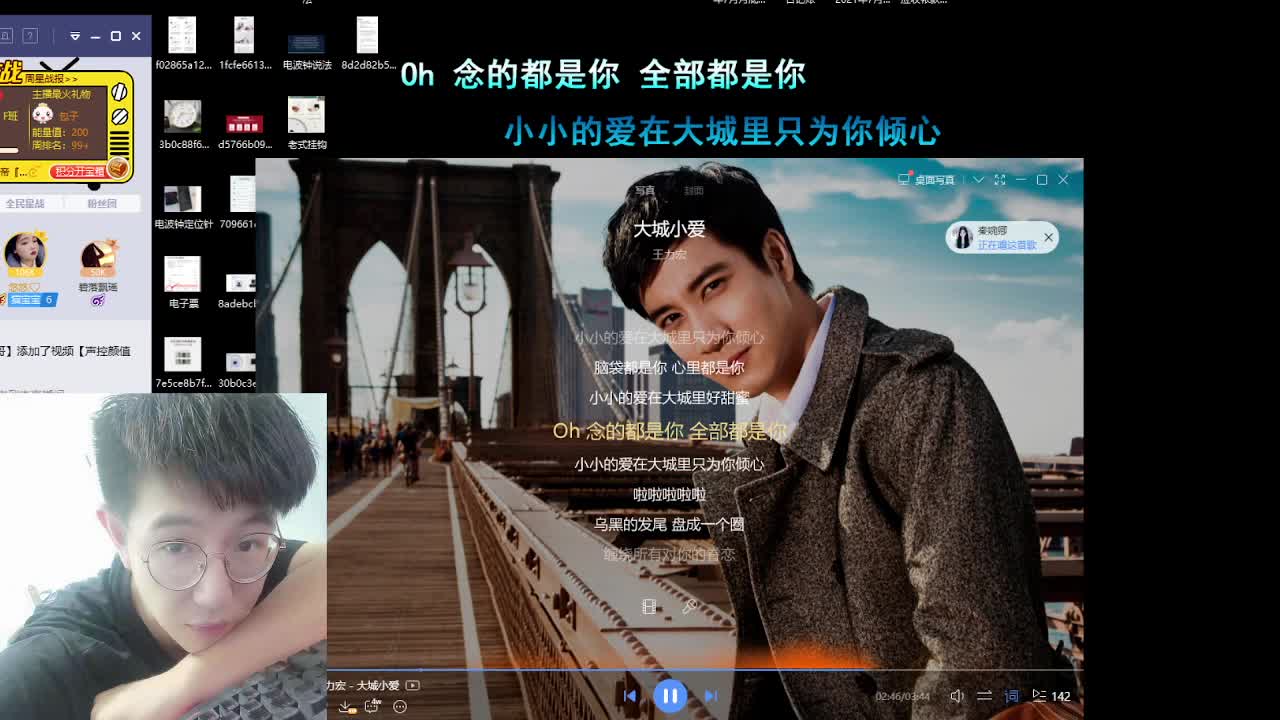Viewport: 1280px width, 720px height.
Task: Select the 老式挂钩 desktop file
Action: 307,123
